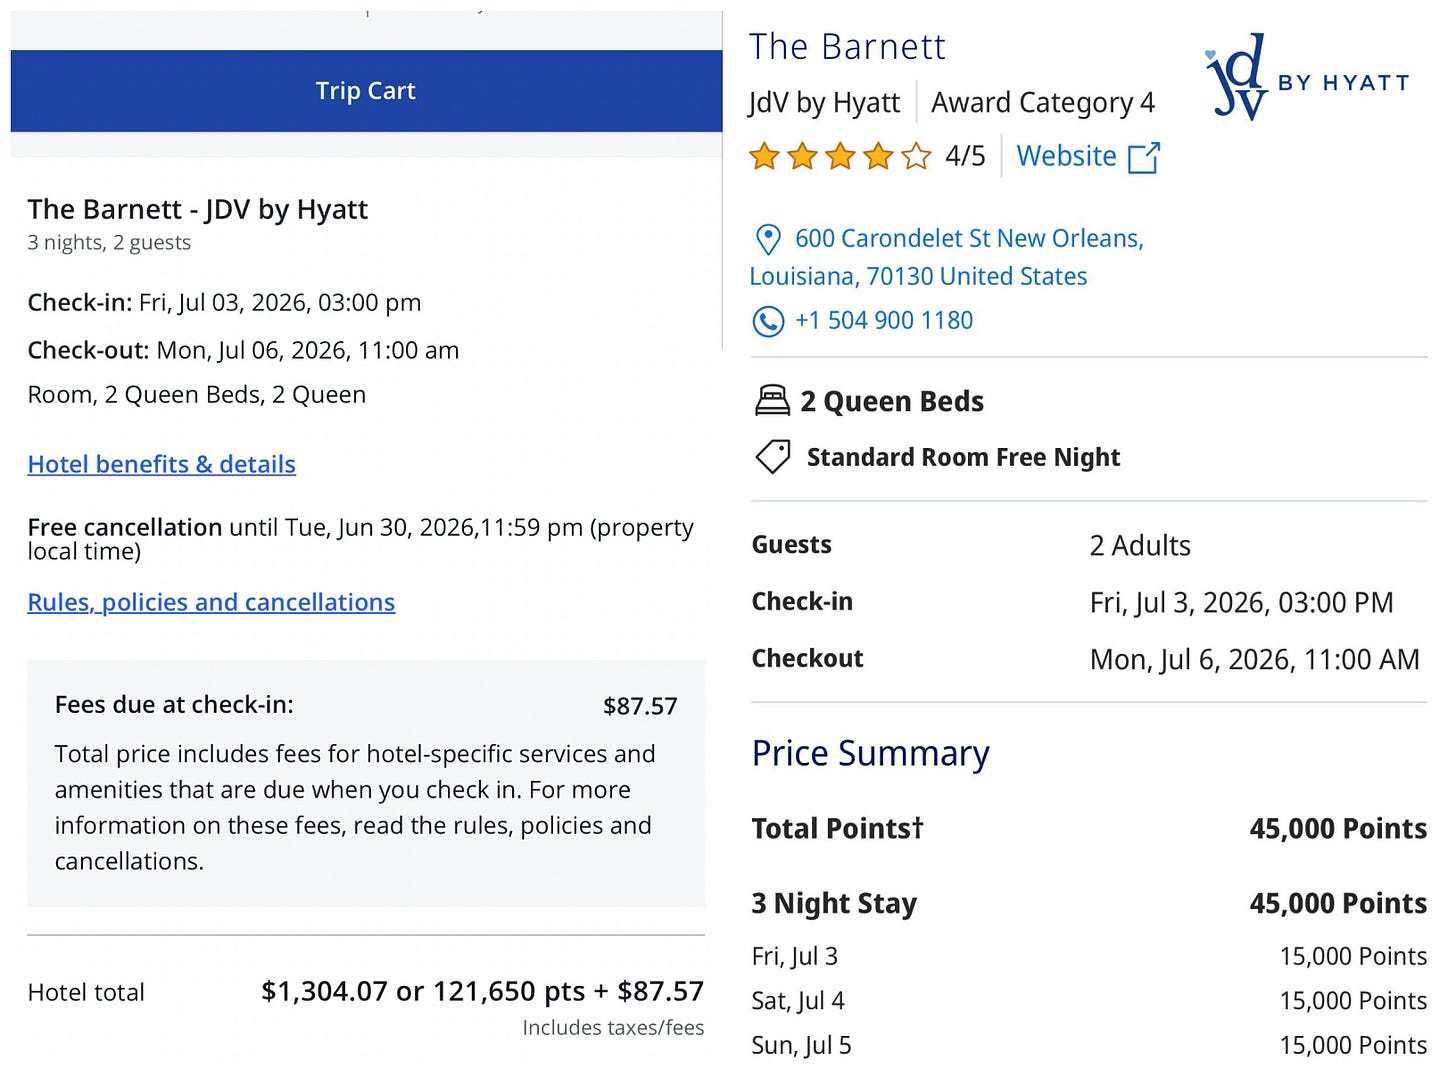The height and width of the screenshot is (1077, 1456).
Task: Click the JdV by Hyatt logo
Action: [1307, 77]
